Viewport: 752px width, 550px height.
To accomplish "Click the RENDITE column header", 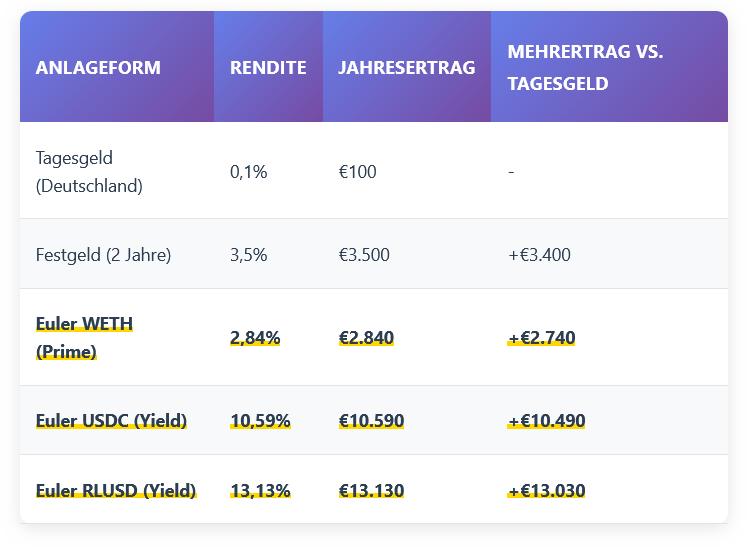I will click(268, 68).
